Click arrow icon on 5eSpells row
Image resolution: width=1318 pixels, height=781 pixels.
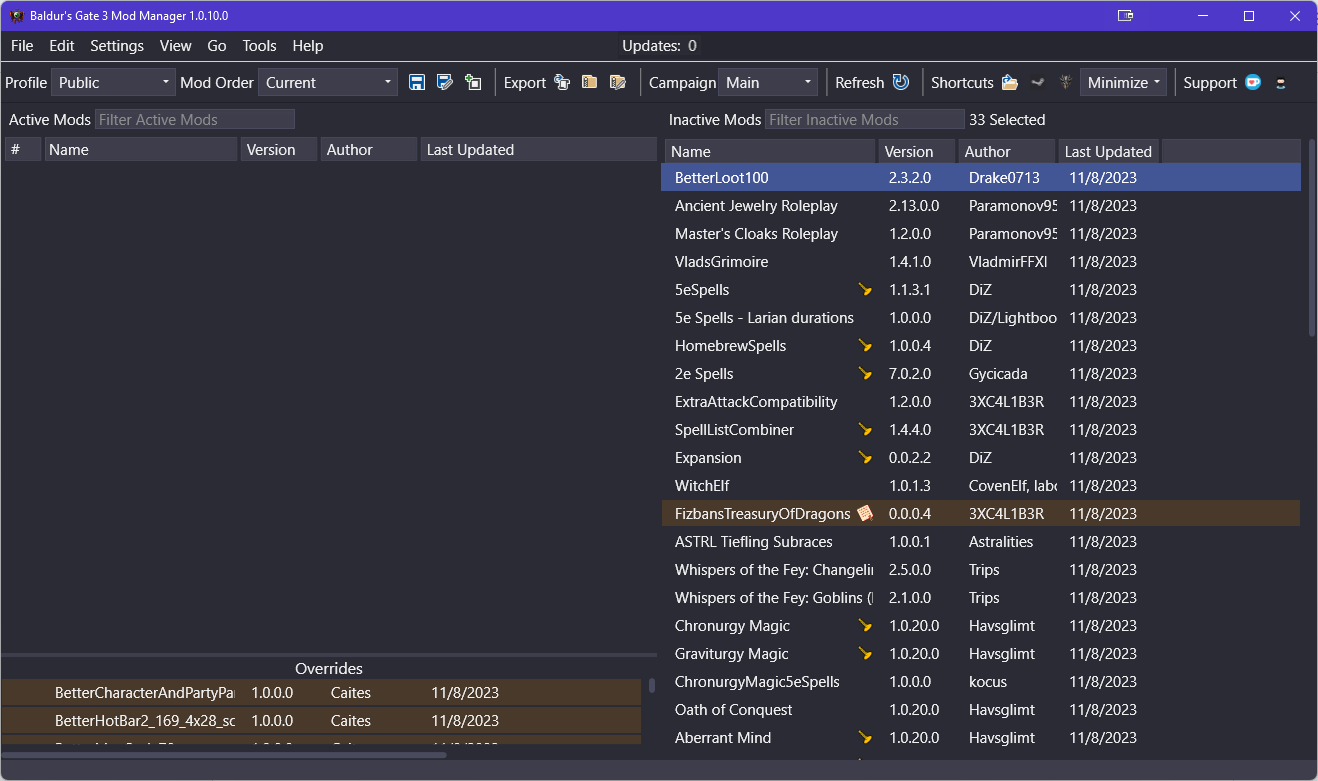pyautogui.click(x=865, y=290)
